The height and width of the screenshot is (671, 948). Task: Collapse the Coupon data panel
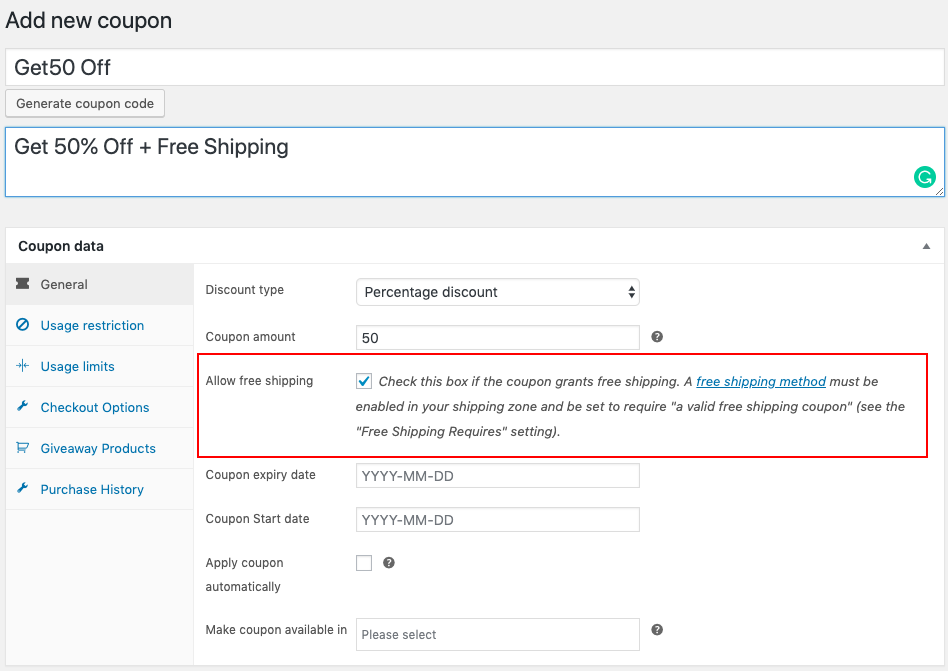(926, 246)
